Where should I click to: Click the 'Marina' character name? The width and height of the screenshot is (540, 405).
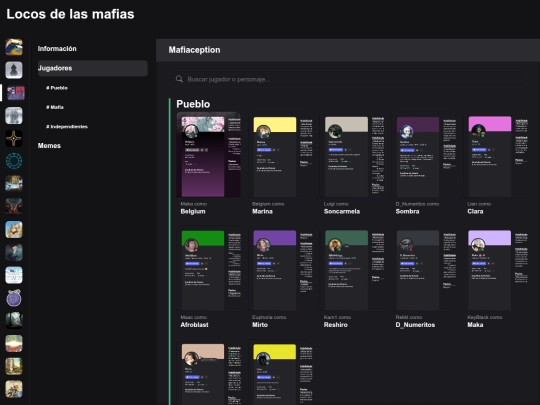(262, 211)
